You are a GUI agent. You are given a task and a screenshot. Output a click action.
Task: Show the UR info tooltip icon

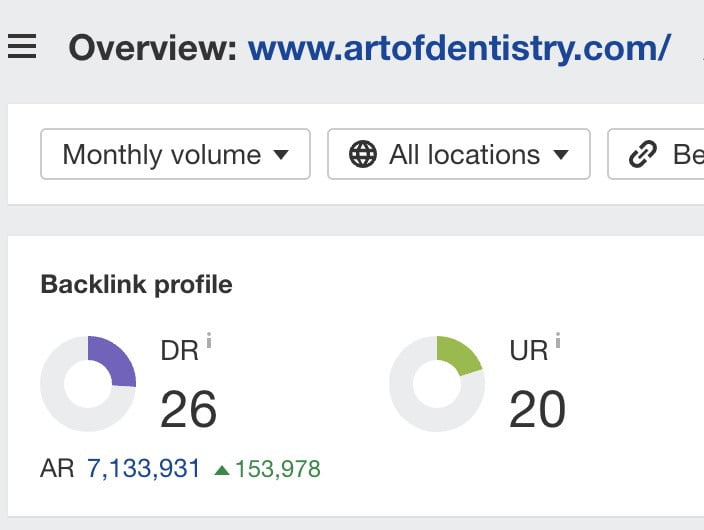(558, 342)
